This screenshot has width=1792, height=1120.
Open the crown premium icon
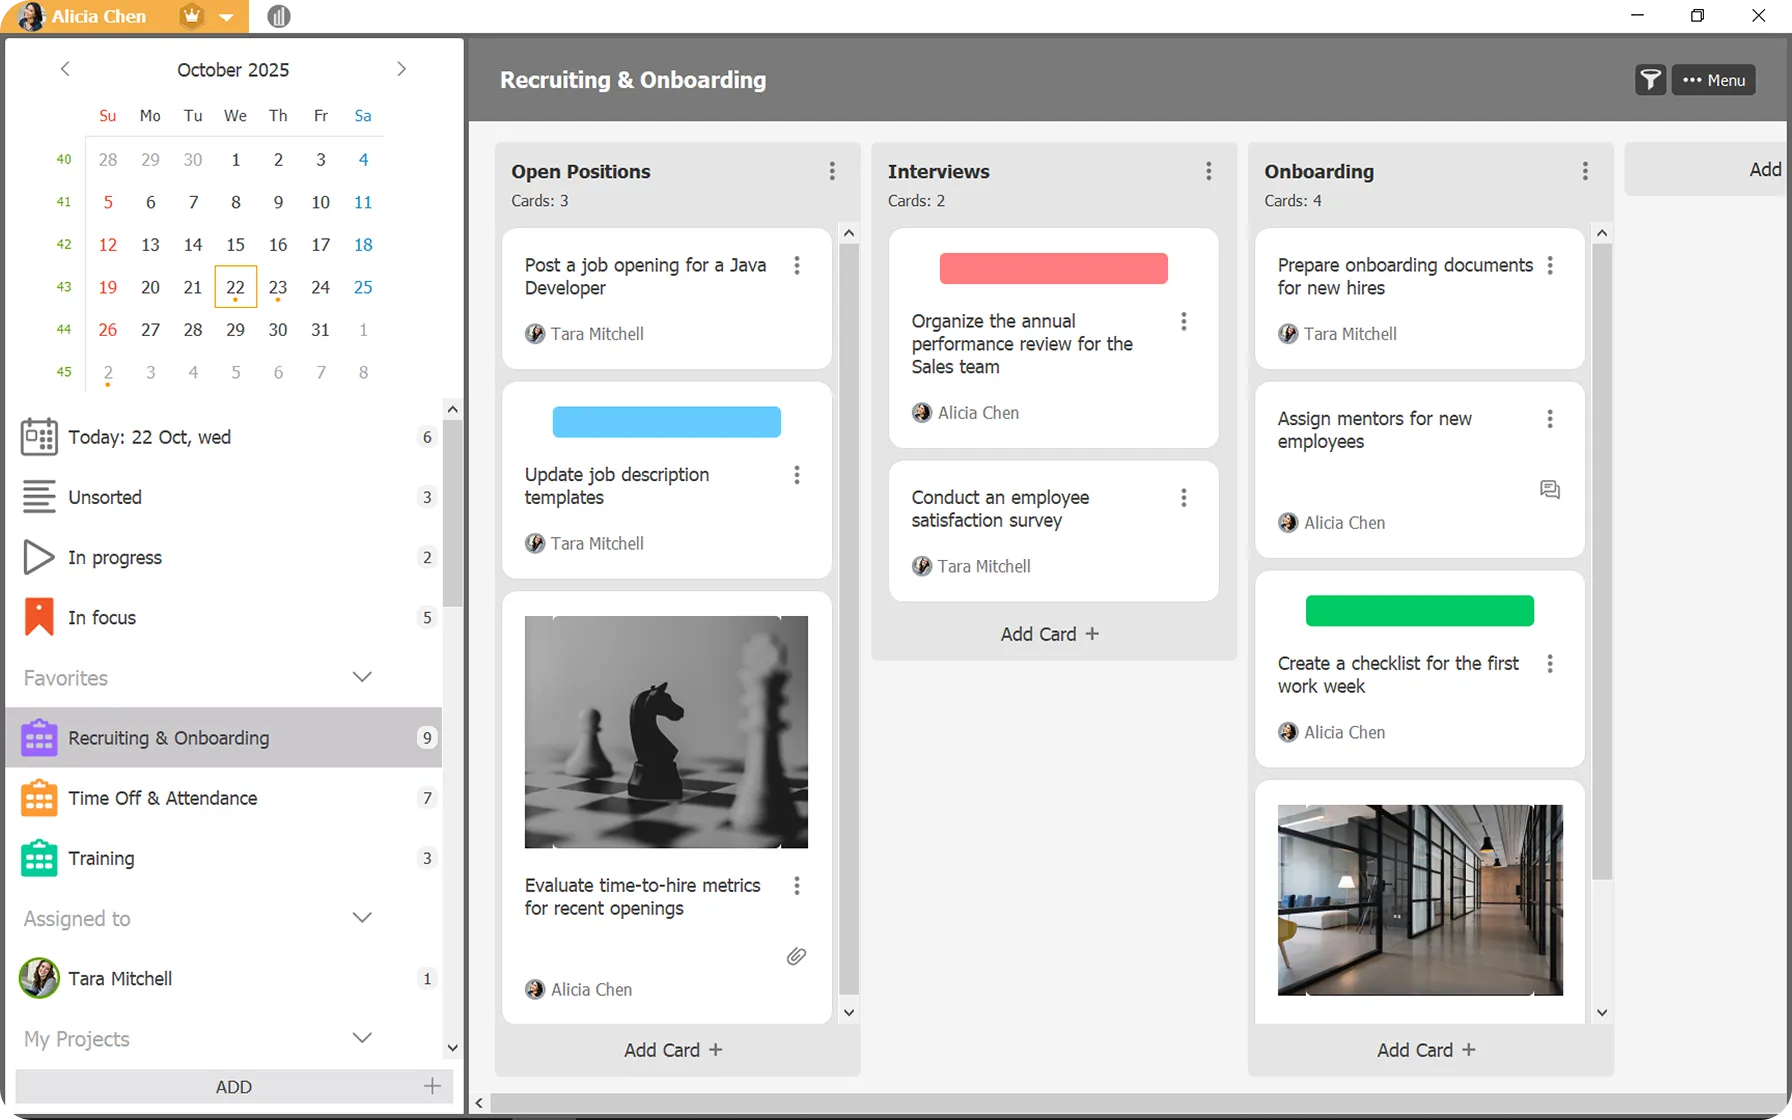(191, 16)
